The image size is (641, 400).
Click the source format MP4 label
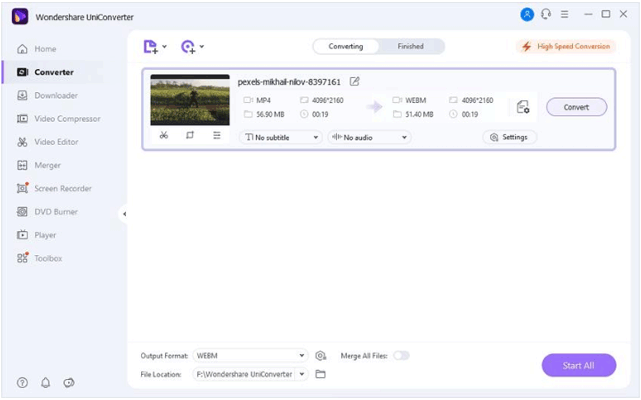tap(263, 101)
